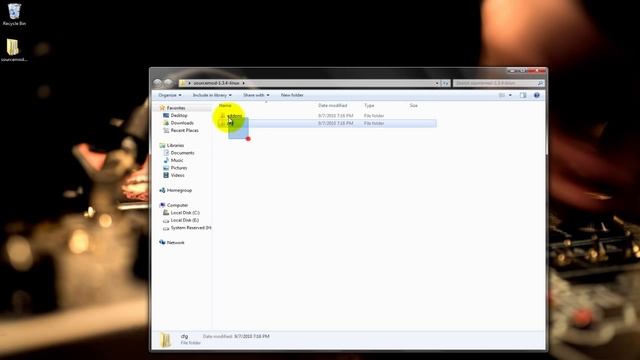The height and width of the screenshot is (360, 640).
Task: Open the Share with dropdown
Action: click(x=256, y=95)
